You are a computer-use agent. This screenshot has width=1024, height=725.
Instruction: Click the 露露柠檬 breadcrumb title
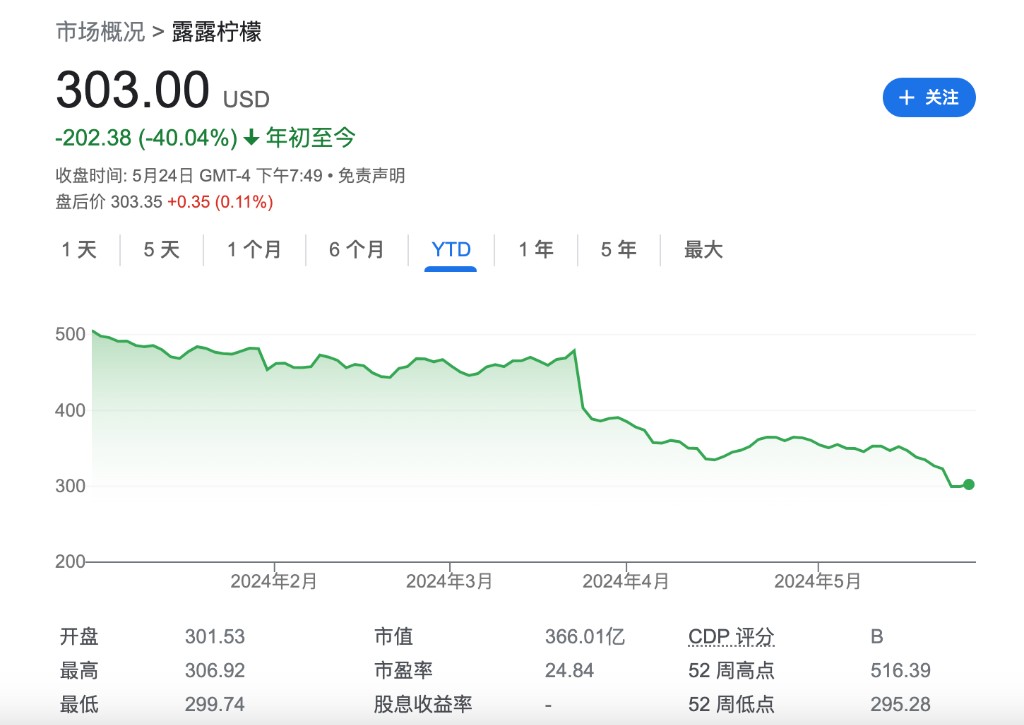[x=224, y=32]
